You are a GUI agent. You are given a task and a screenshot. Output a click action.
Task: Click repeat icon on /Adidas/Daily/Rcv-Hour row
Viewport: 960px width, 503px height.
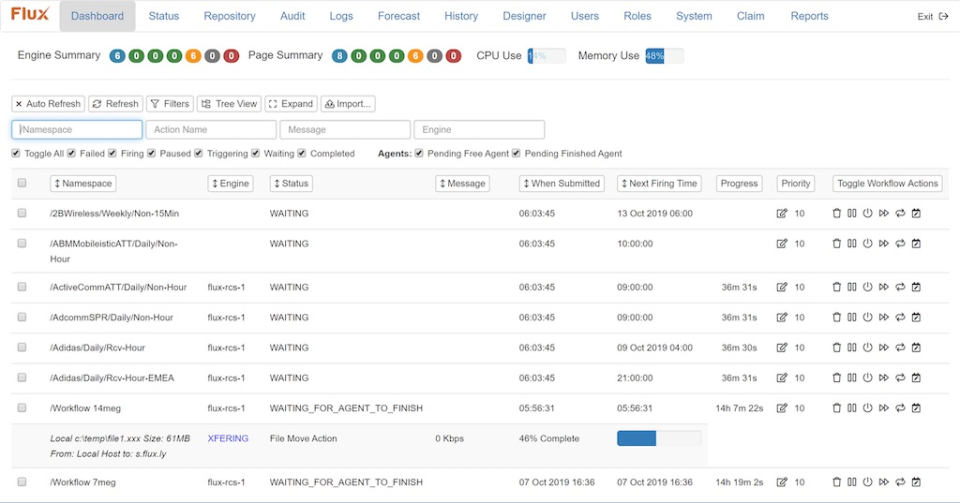[x=900, y=348]
